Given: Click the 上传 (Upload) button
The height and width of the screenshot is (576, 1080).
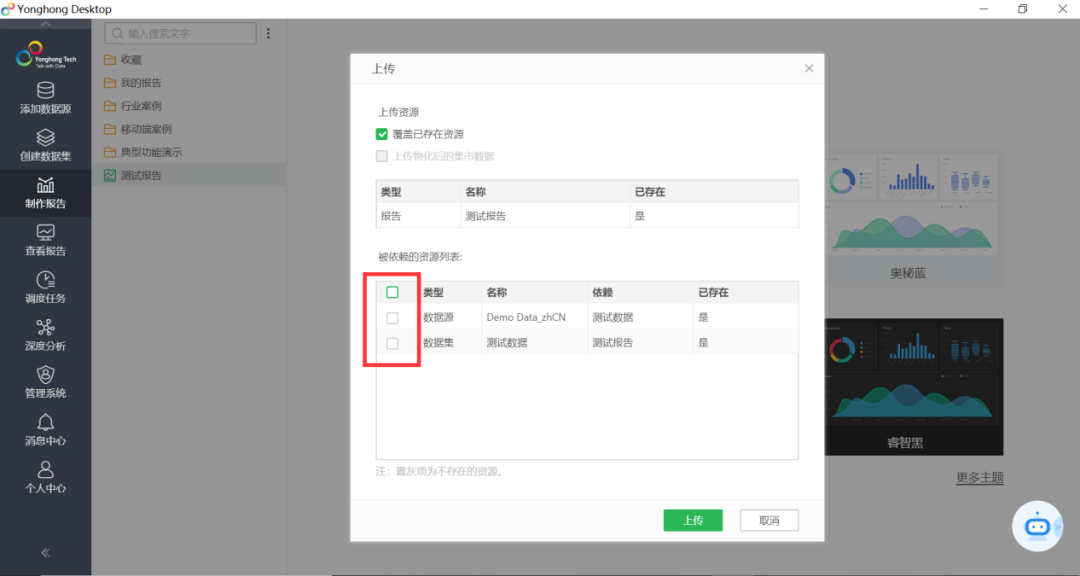Looking at the screenshot, I should point(692,520).
